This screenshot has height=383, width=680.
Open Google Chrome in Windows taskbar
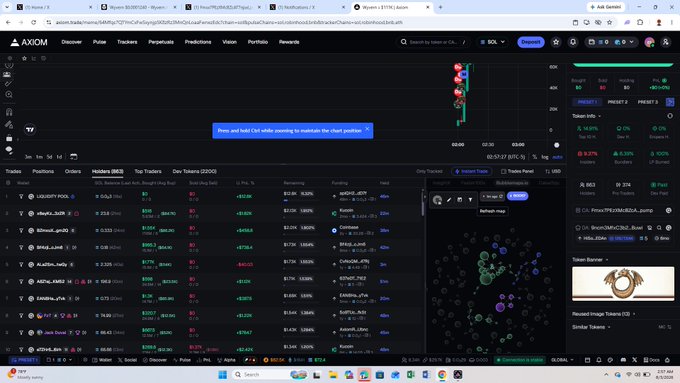(442, 375)
